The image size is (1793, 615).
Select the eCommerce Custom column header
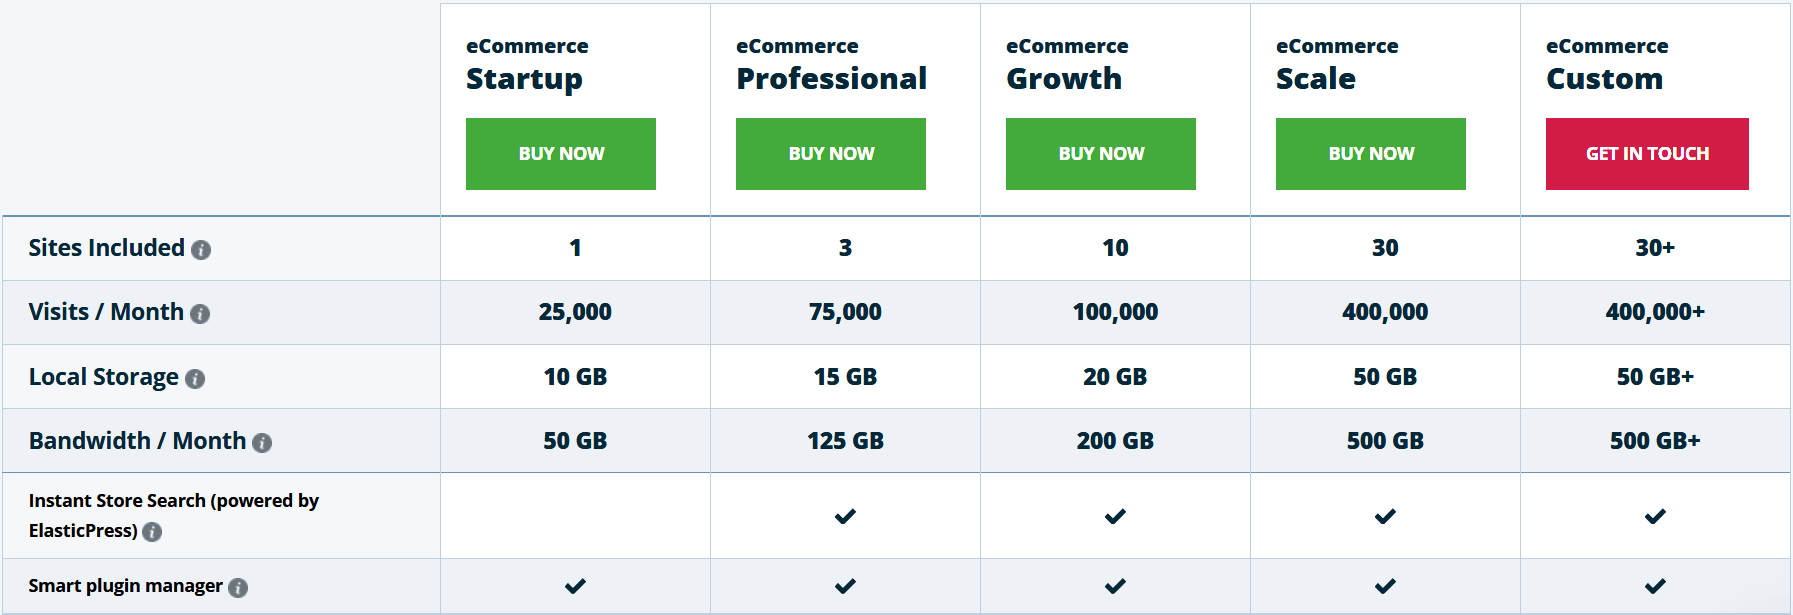pos(1605,64)
